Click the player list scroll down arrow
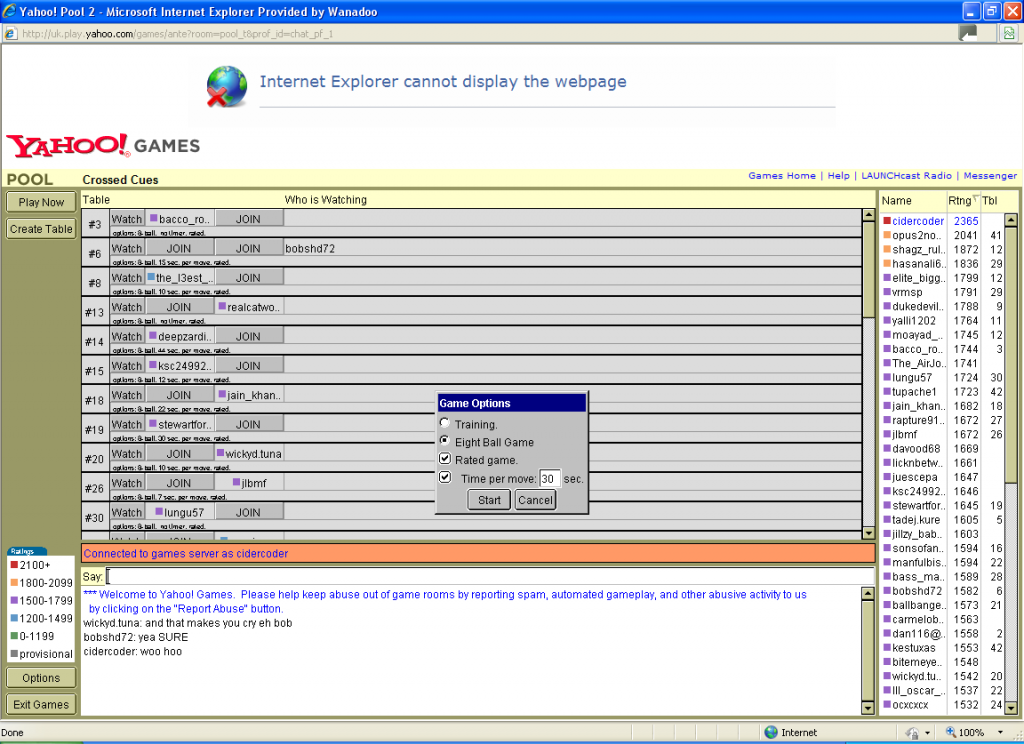 pyautogui.click(x=1011, y=707)
